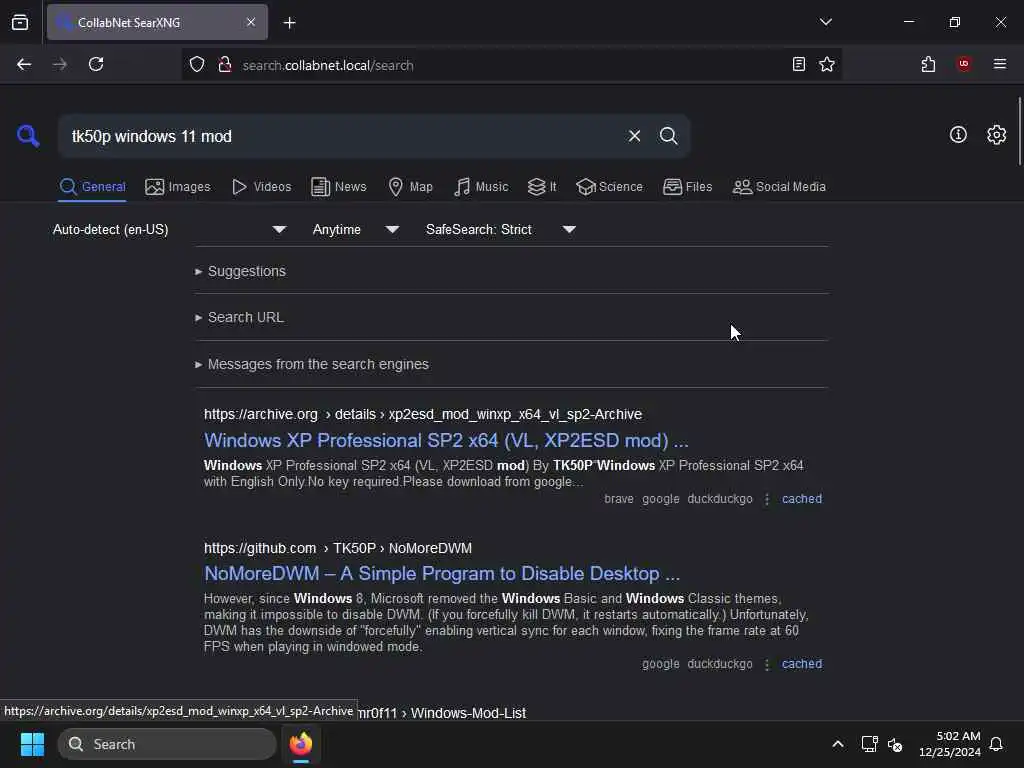Expand the Search URL section
Screen dimensions: 1024x768
239,317
